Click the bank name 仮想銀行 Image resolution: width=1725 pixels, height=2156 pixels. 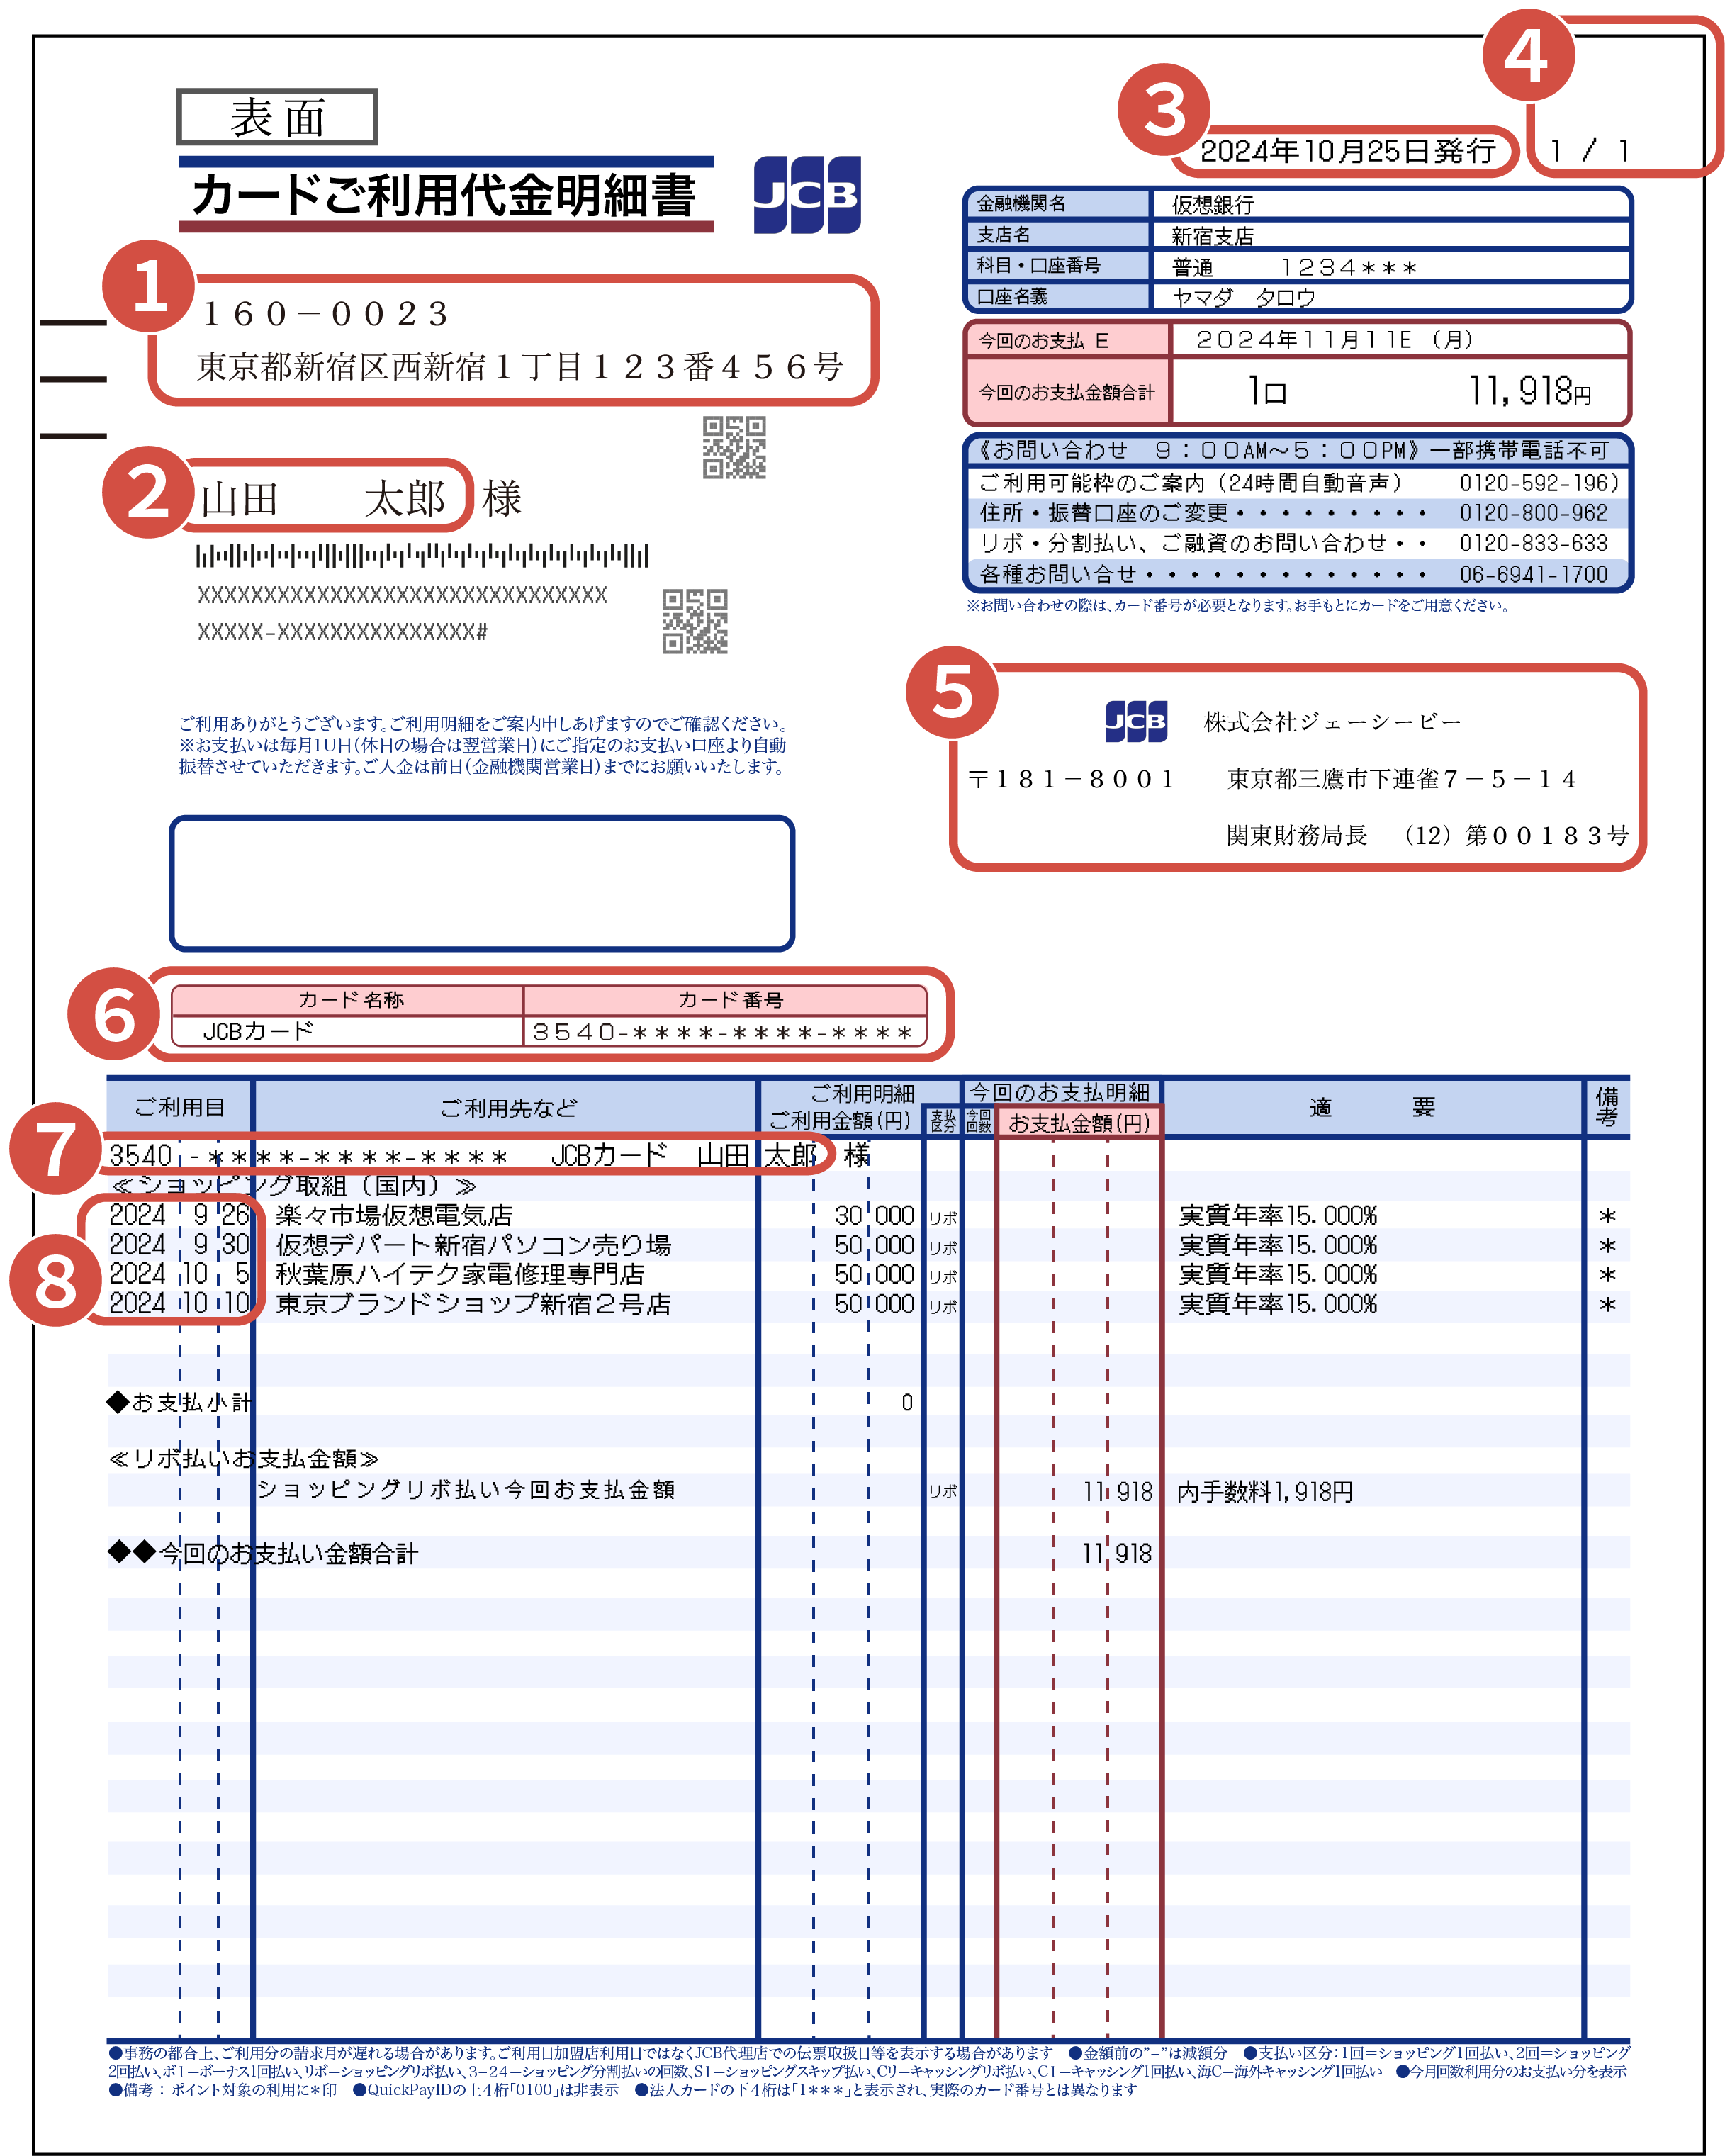coord(1213,205)
